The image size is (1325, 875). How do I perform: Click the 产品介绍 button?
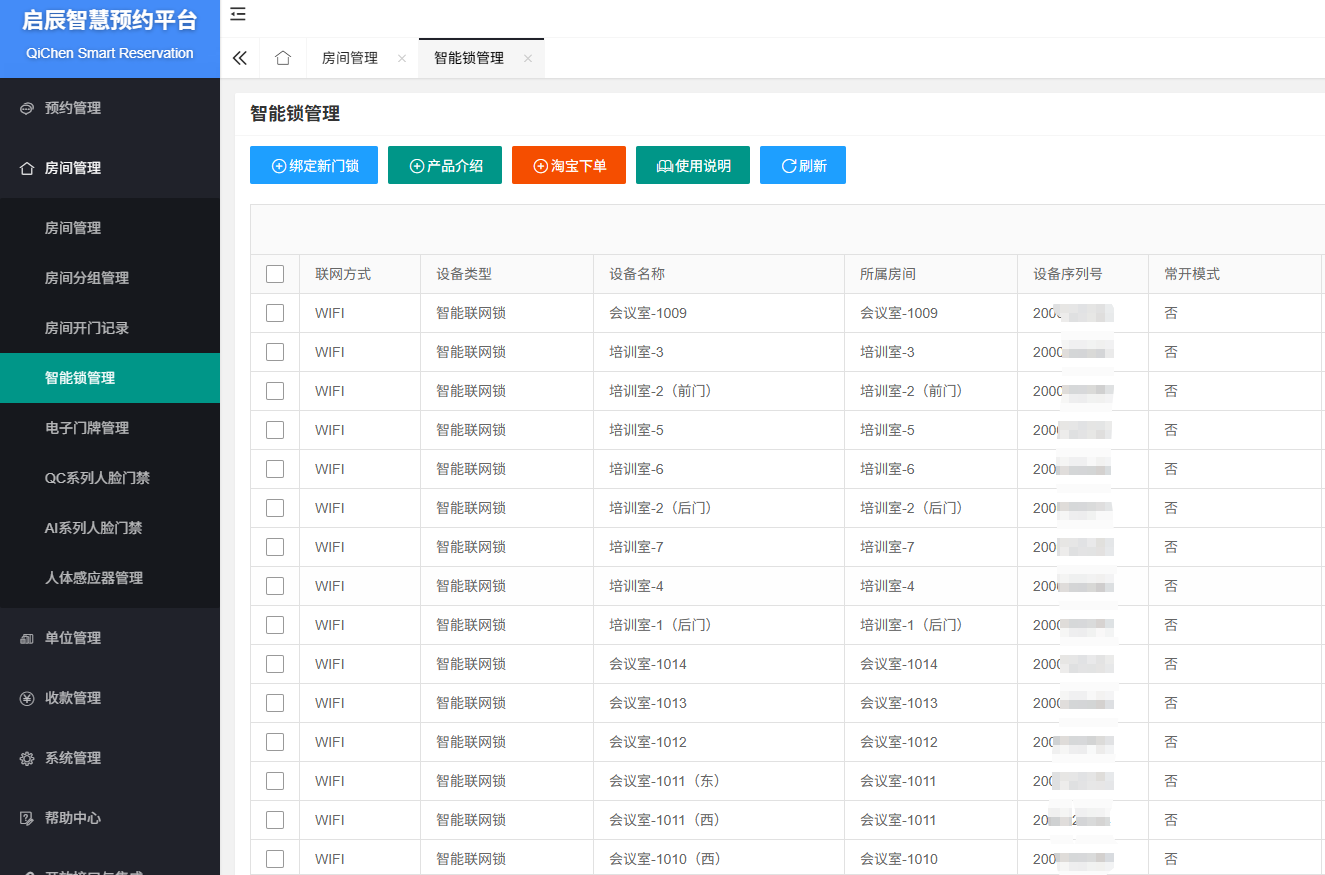tap(445, 166)
